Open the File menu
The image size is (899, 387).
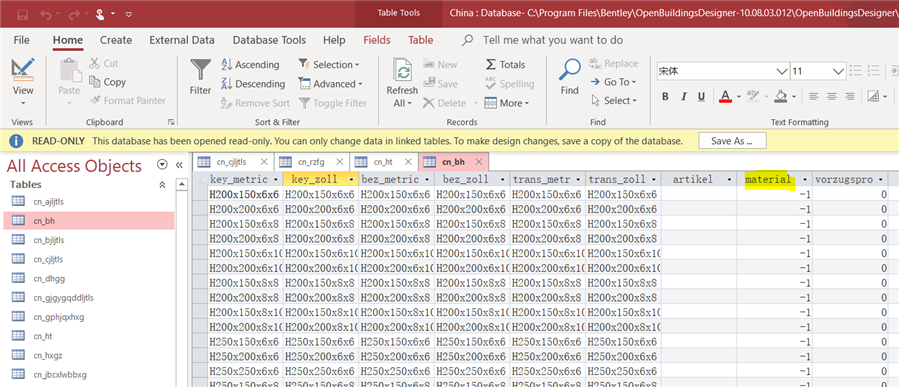point(21,40)
